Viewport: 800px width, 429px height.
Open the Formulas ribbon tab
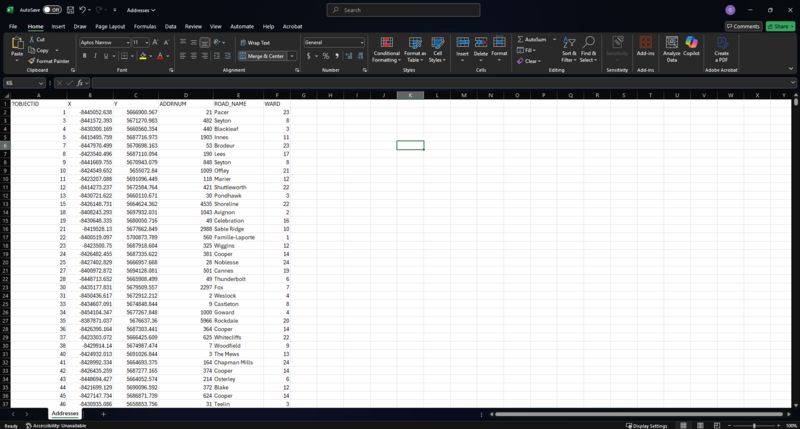click(145, 26)
